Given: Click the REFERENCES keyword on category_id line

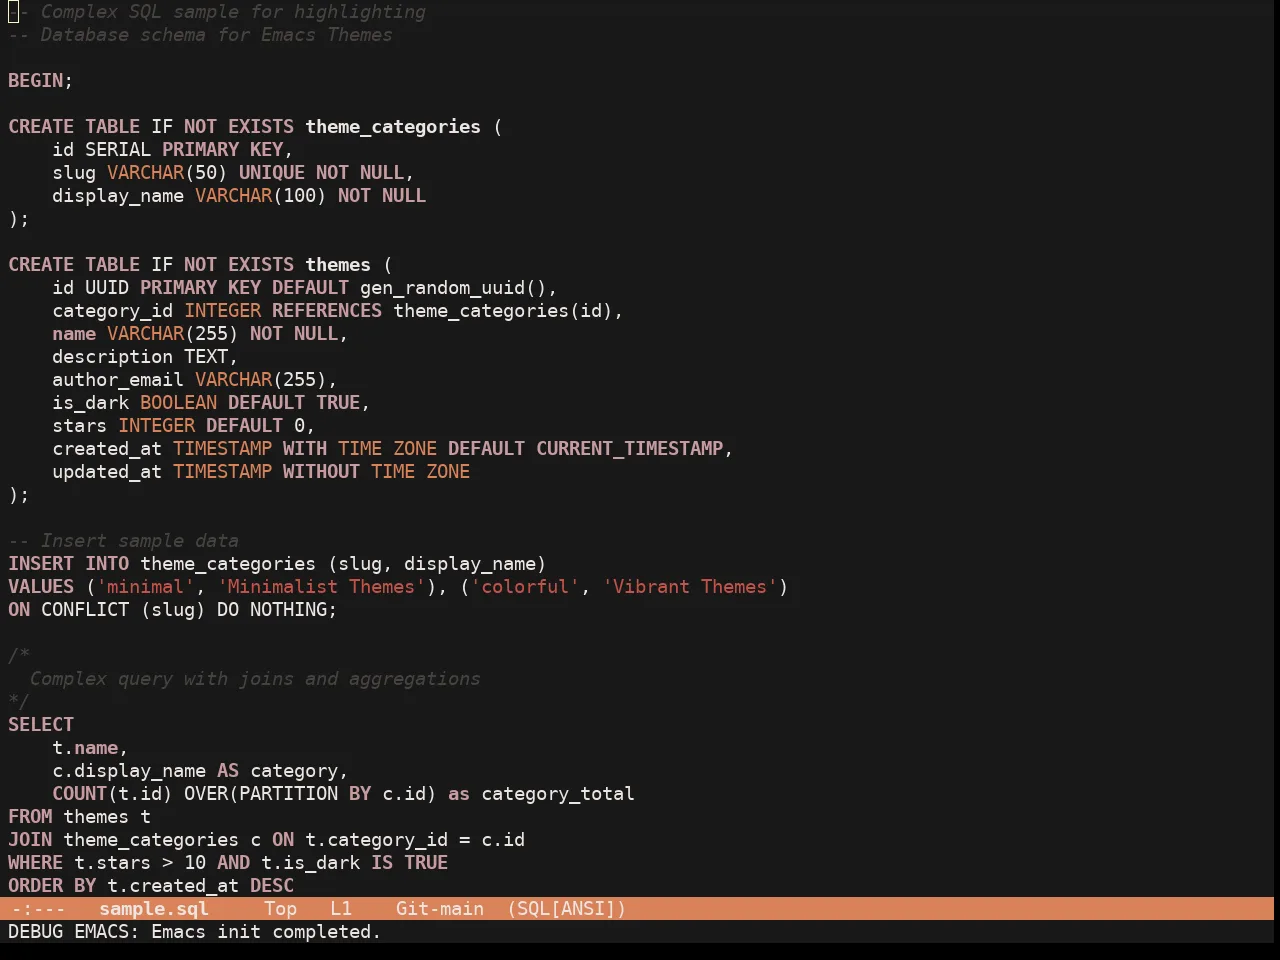Looking at the screenshot, I should click(327, 311).
